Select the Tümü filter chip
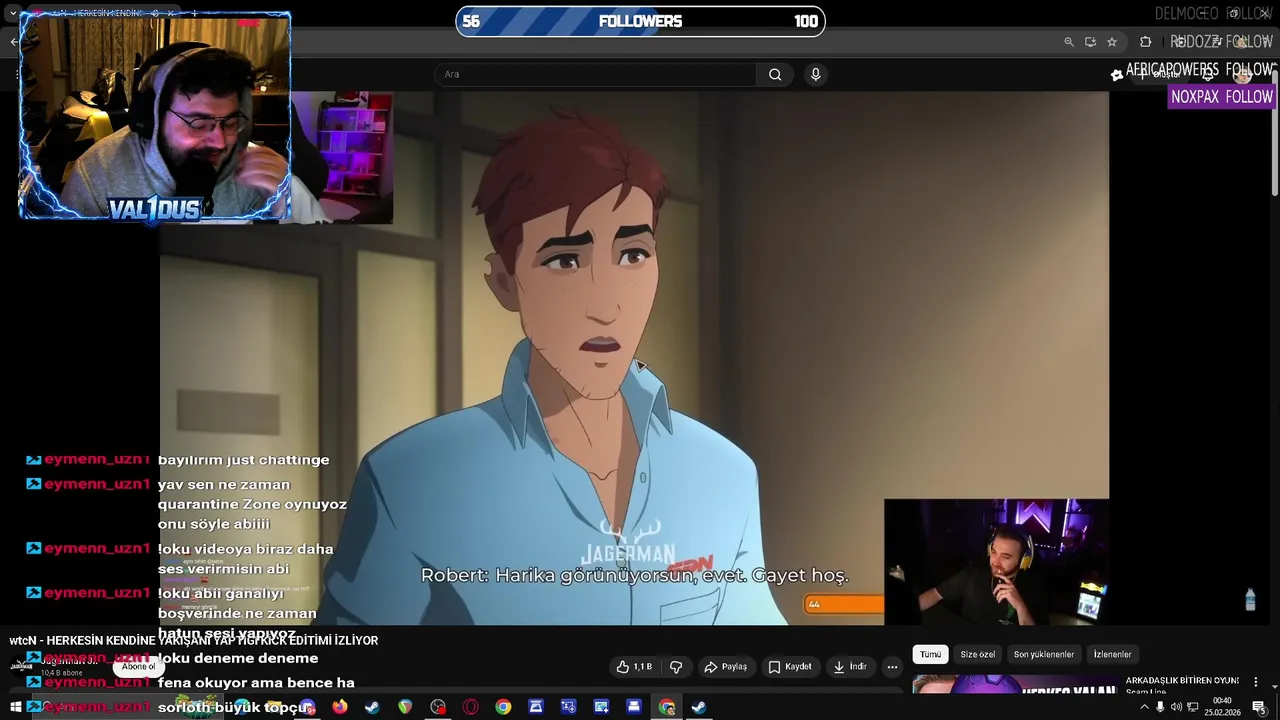1280x720 pixels. [x=930, y=654]
